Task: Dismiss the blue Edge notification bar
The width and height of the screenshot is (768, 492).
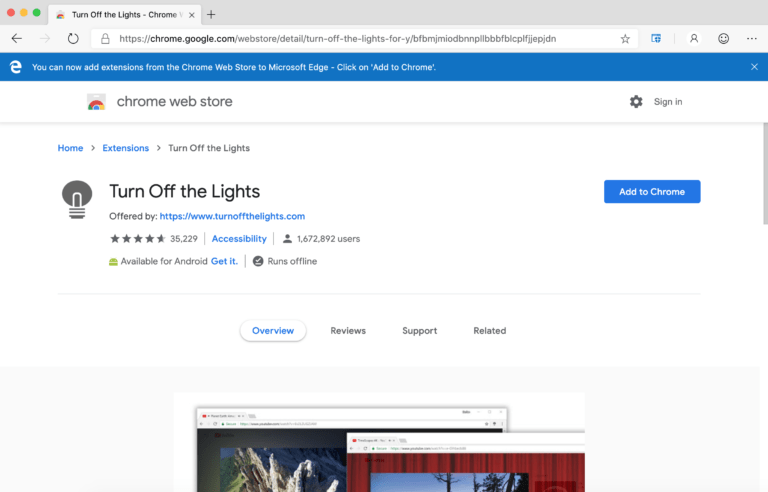Action: point(754,67)
